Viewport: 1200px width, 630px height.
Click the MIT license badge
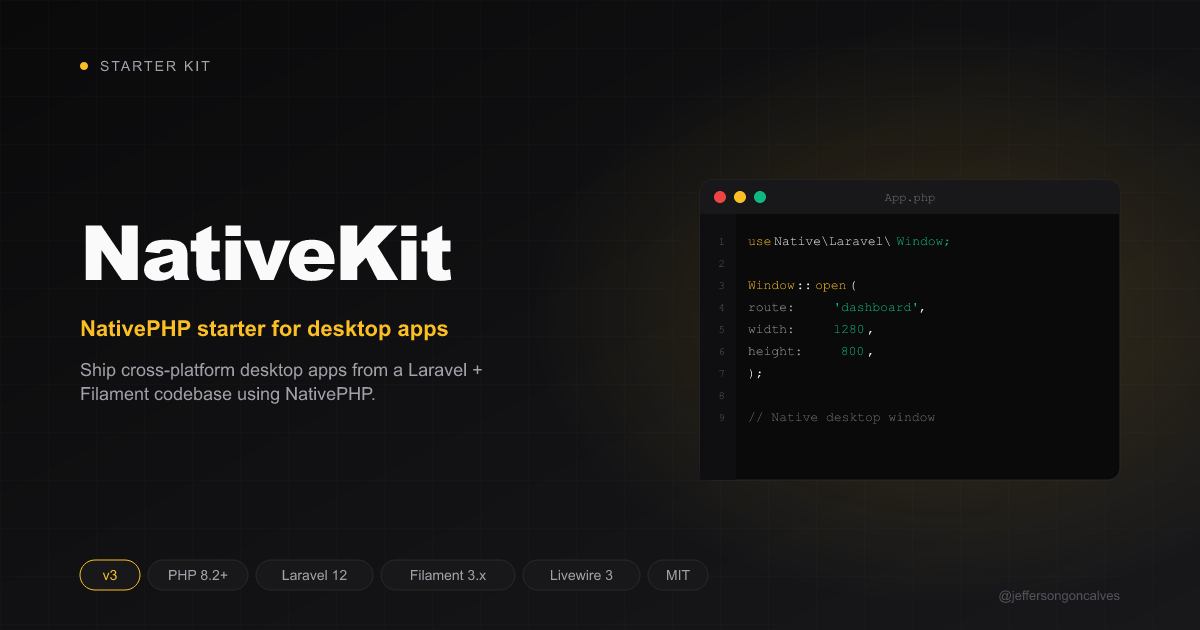678,575
